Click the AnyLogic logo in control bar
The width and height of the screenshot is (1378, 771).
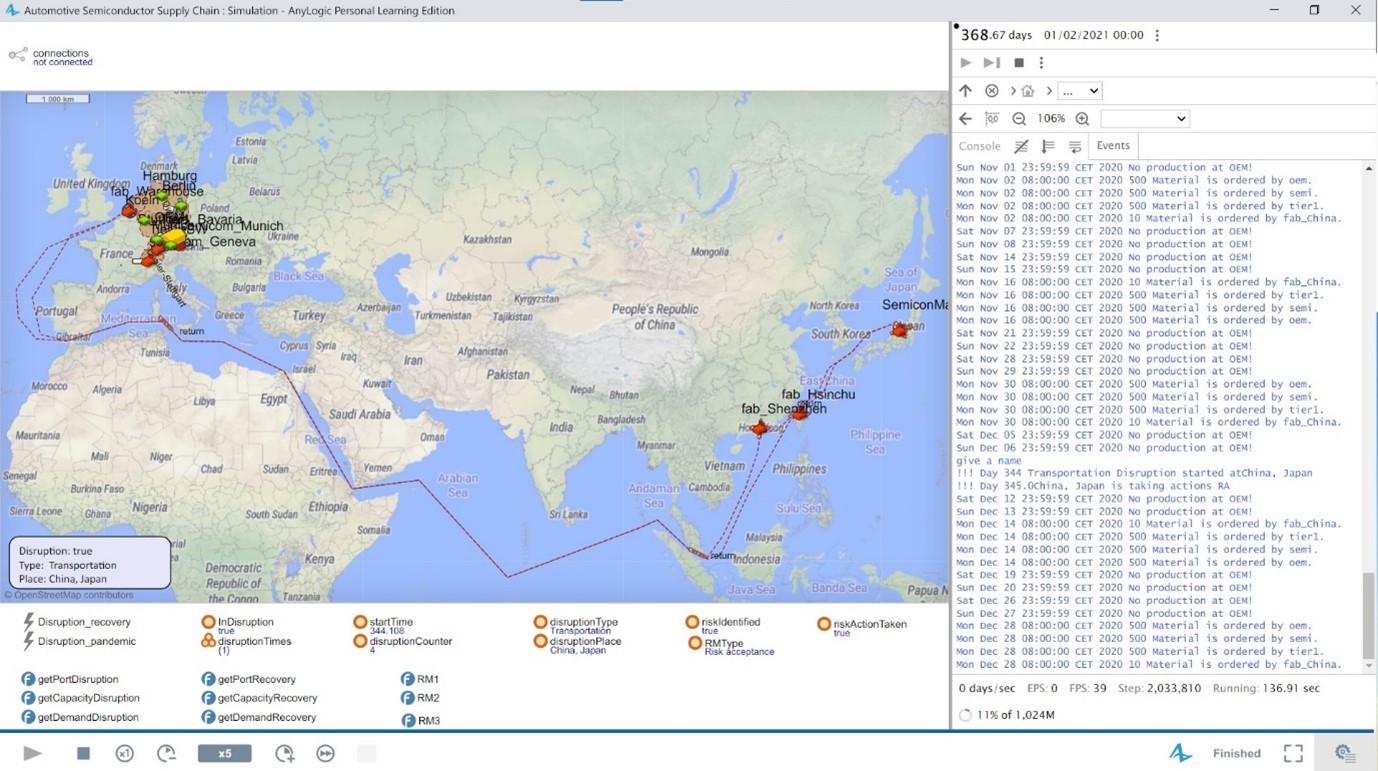coord(1180,753)
